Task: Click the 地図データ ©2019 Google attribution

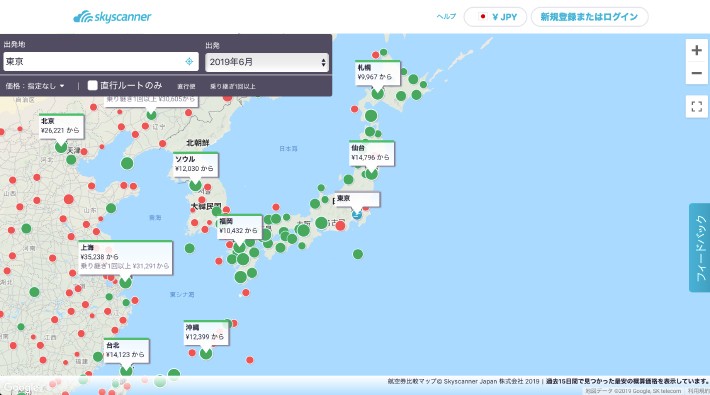Action: click(x=633, y=391)
